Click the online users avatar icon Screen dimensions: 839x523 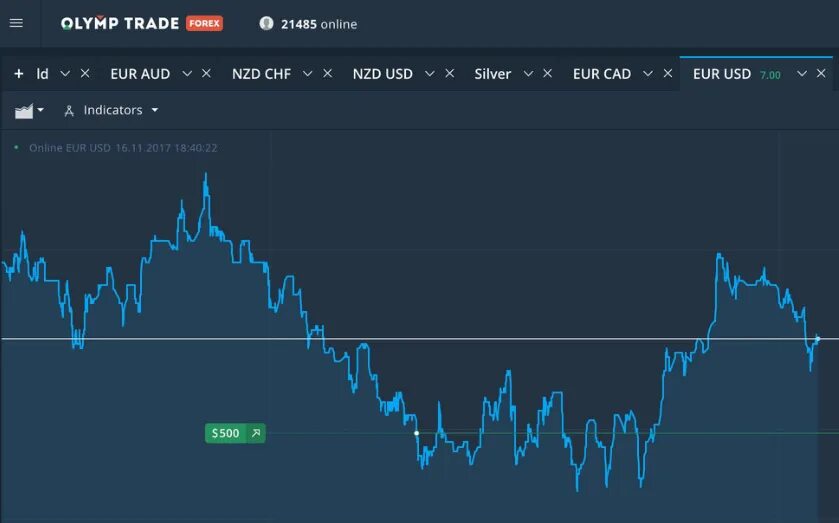[266, 24]
